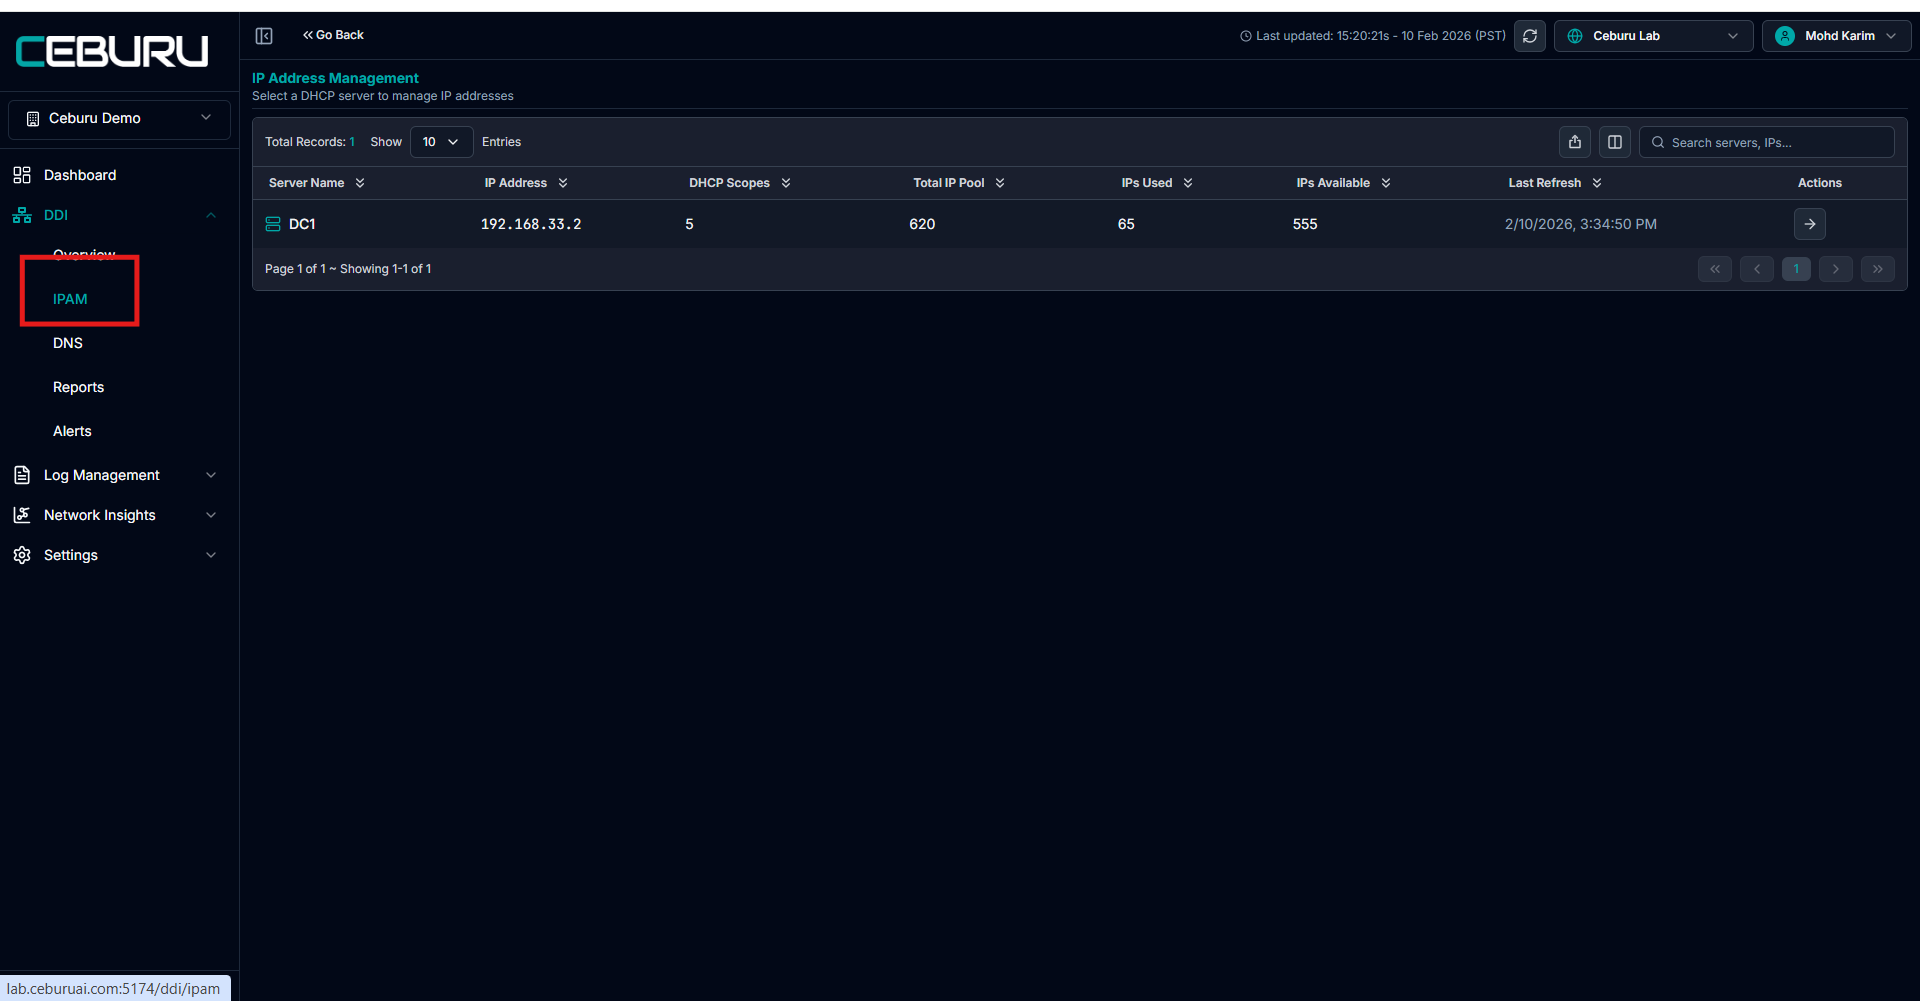Go to last page button

(1878, 269)
